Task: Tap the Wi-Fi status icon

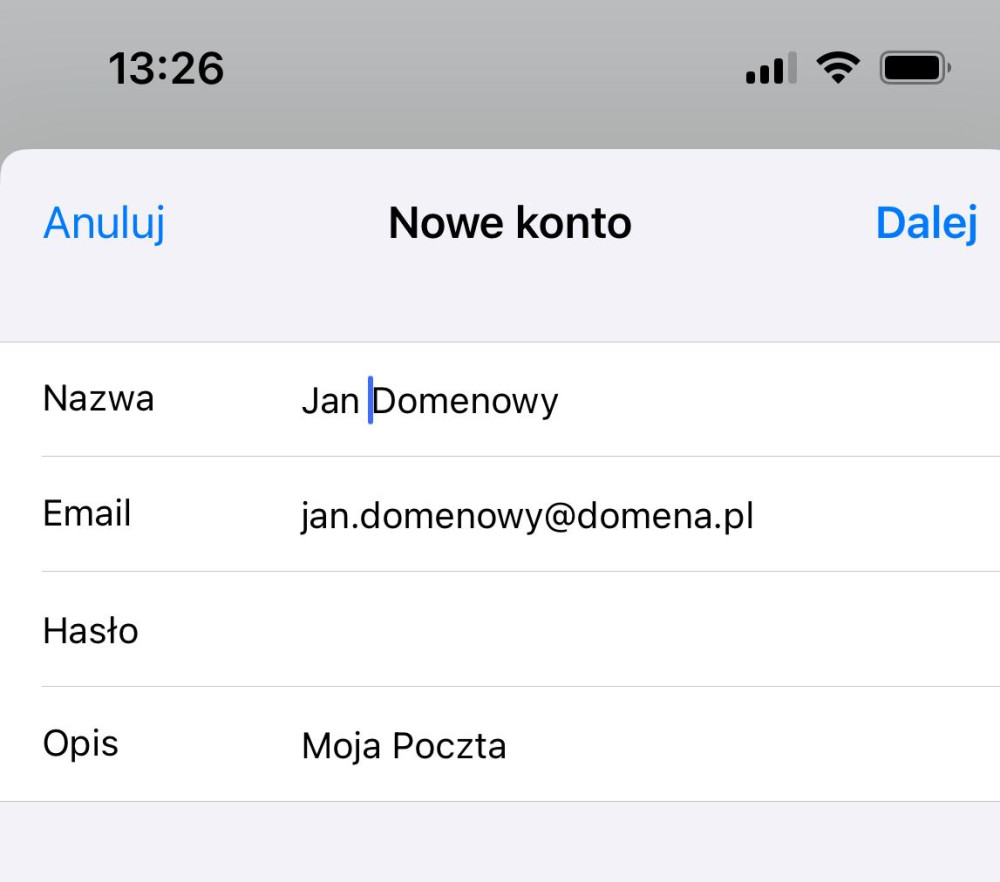Action: click(x=838, y=68)
